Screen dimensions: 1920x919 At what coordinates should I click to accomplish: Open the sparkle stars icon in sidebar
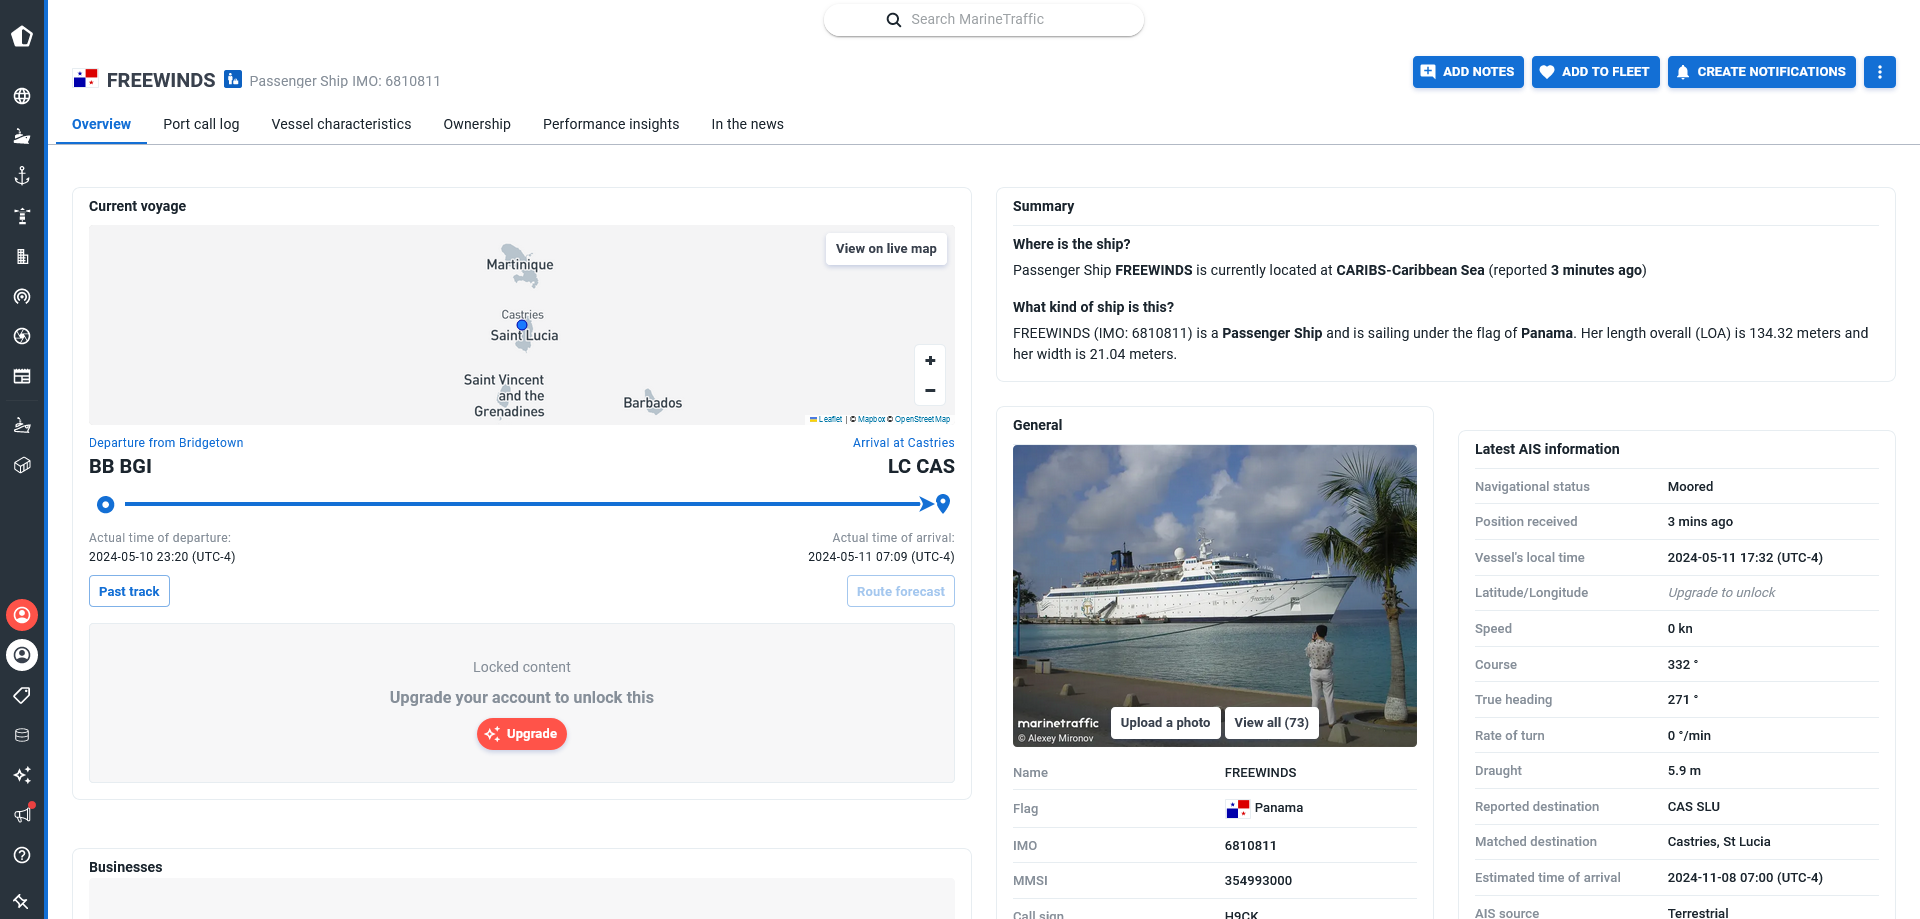point(22,775)
